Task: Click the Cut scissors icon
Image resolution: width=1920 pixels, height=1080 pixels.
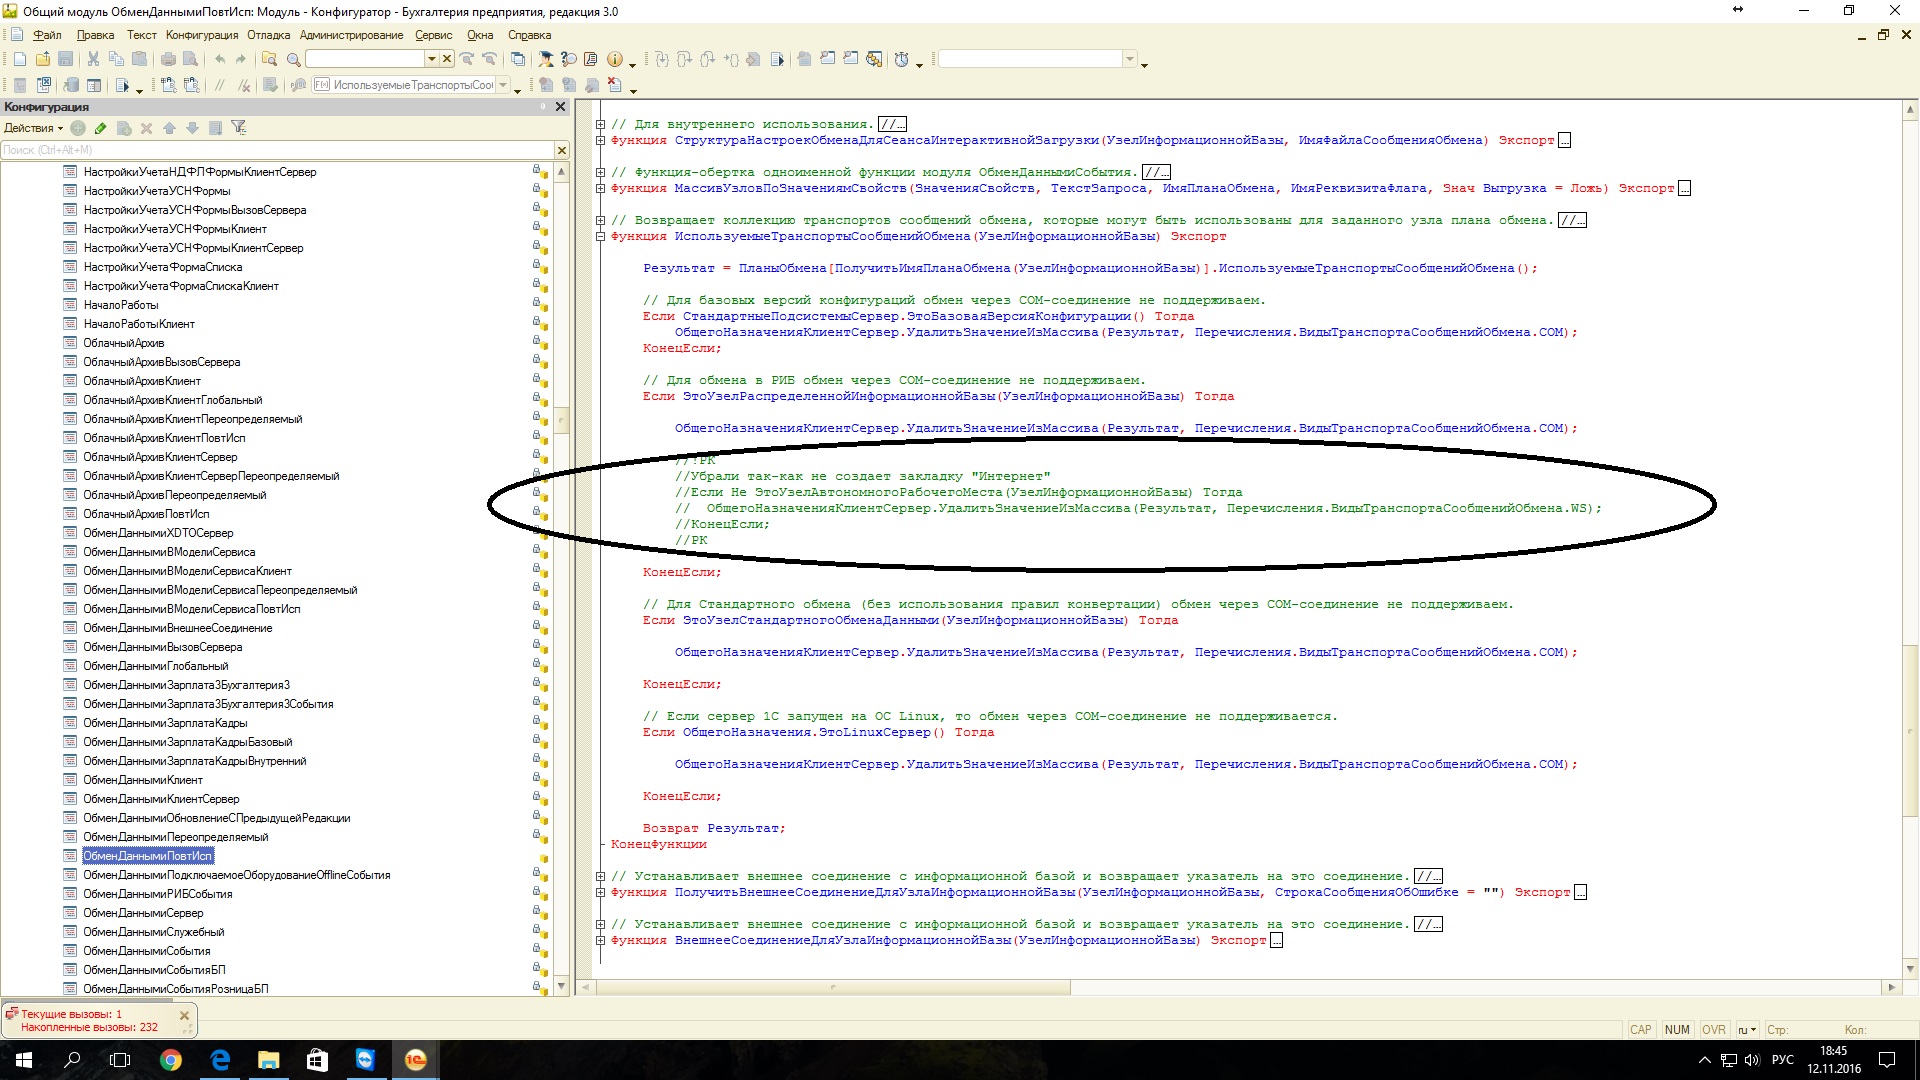Action: [x=93, y=60]
